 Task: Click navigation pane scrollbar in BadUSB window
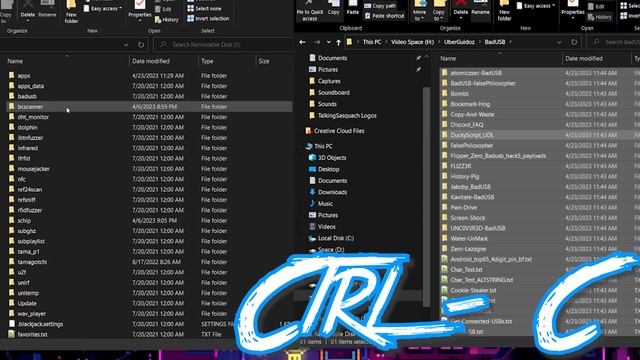coord(426,196)
